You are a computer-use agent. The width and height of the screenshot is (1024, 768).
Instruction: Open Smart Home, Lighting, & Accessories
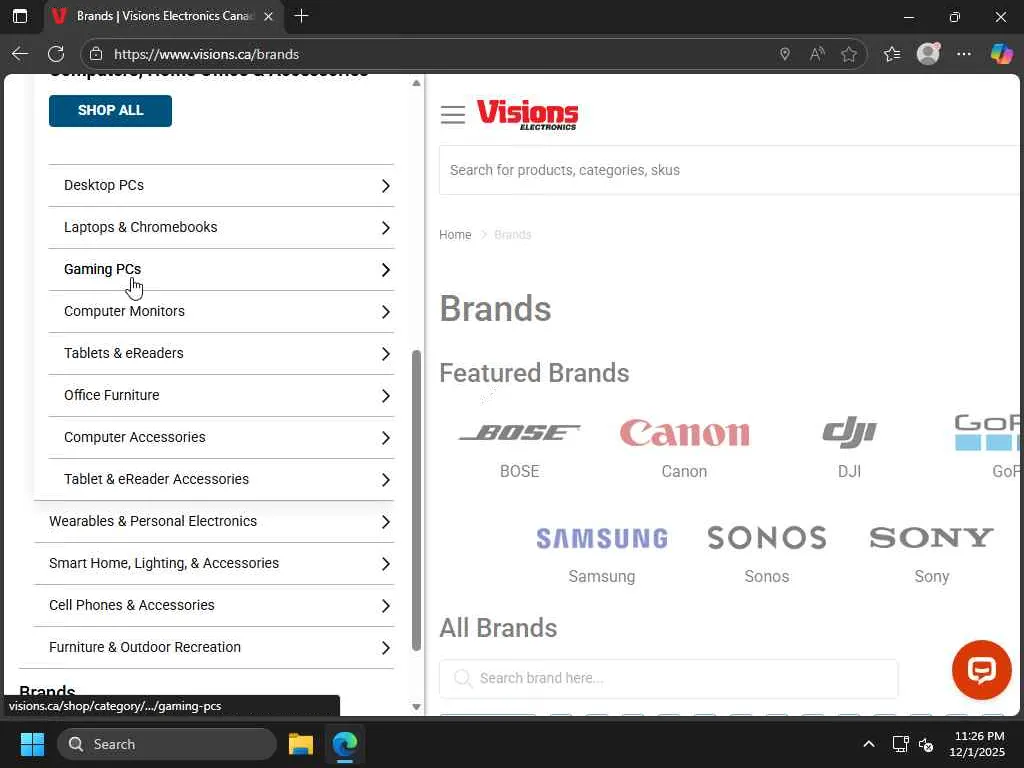(x=164, y=563)
